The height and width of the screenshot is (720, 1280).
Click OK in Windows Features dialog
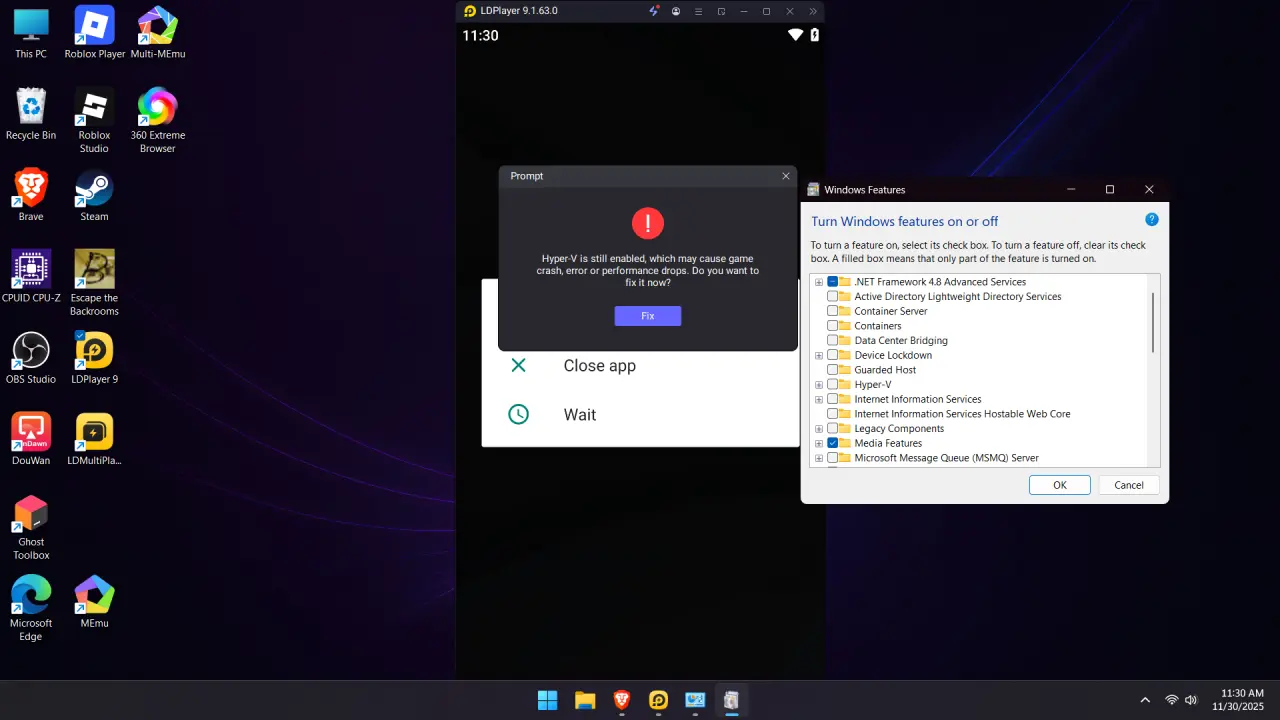pyautogui.click(x=1060, y=485)
